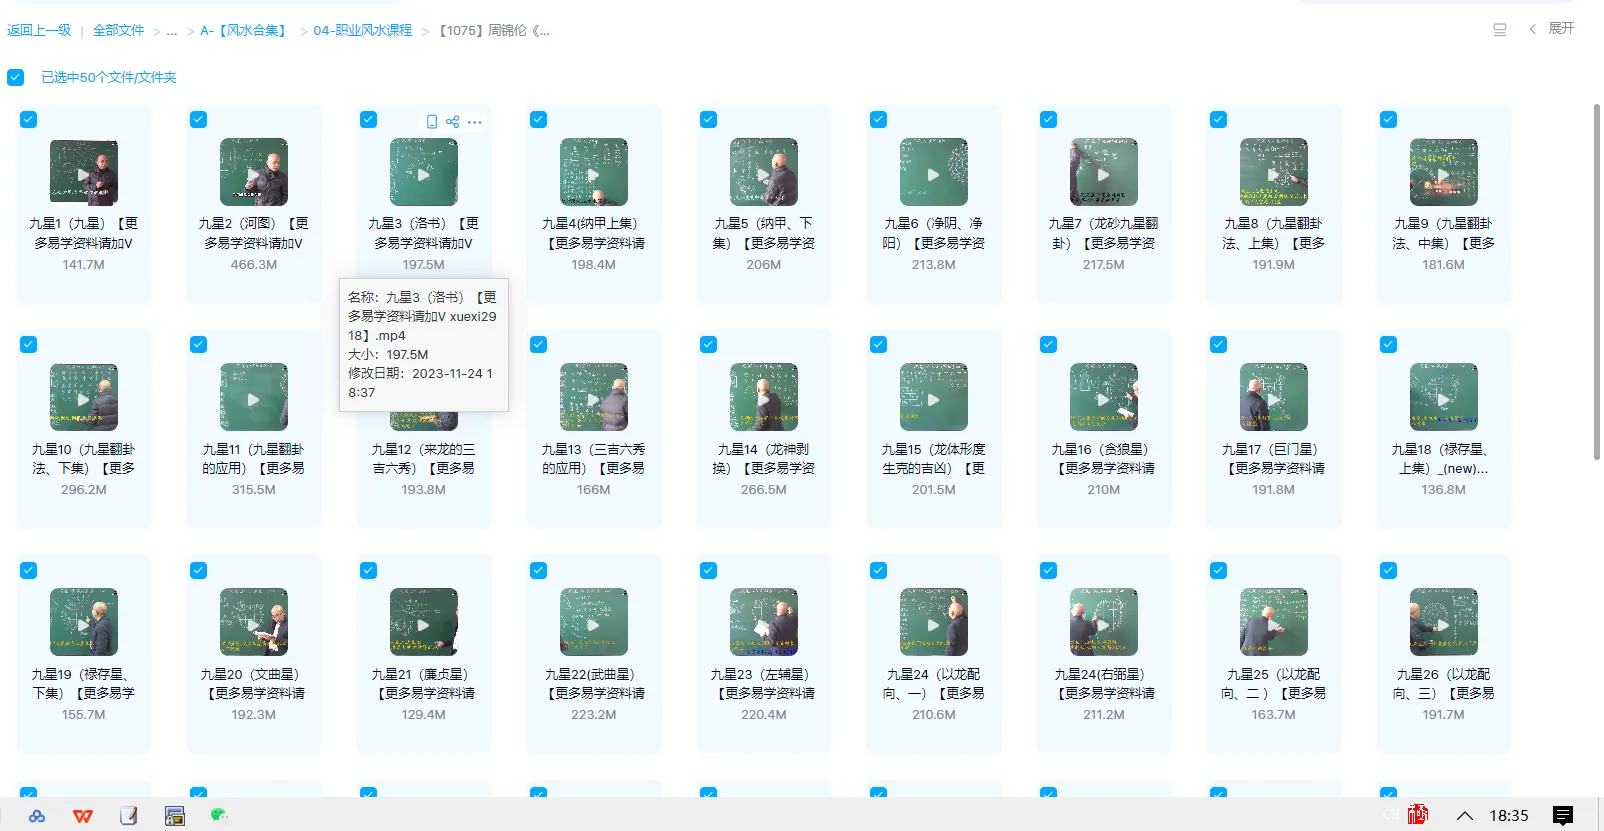Click play icon on 九星20（文曲星）thumbnail

click(x=254, y=624)
